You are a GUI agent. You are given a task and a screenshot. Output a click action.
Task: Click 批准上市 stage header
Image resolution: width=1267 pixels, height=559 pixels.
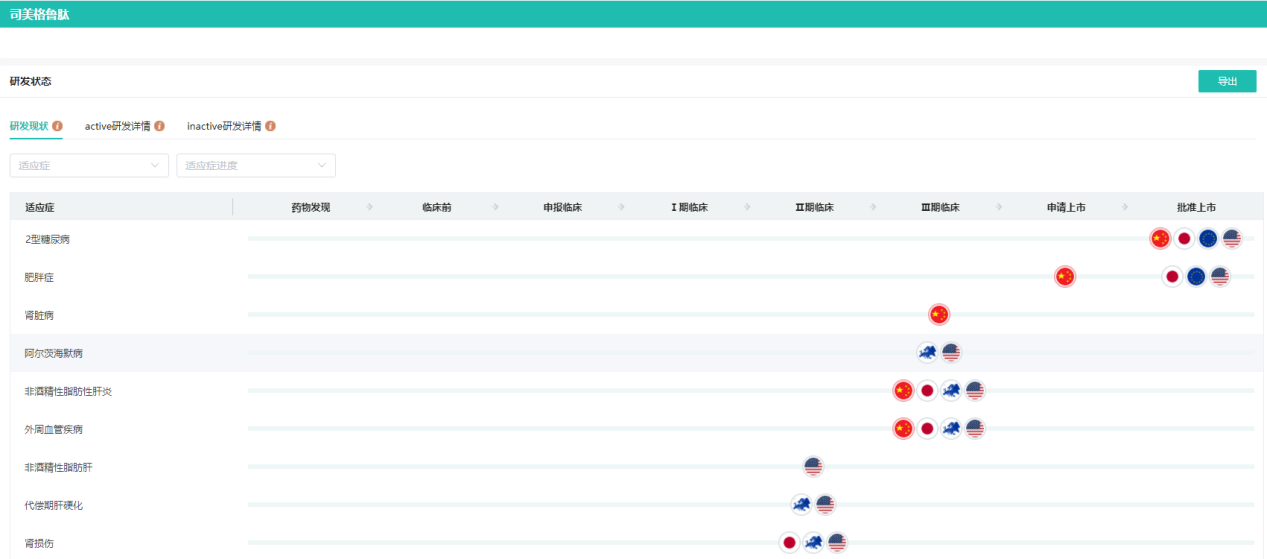1197,207
